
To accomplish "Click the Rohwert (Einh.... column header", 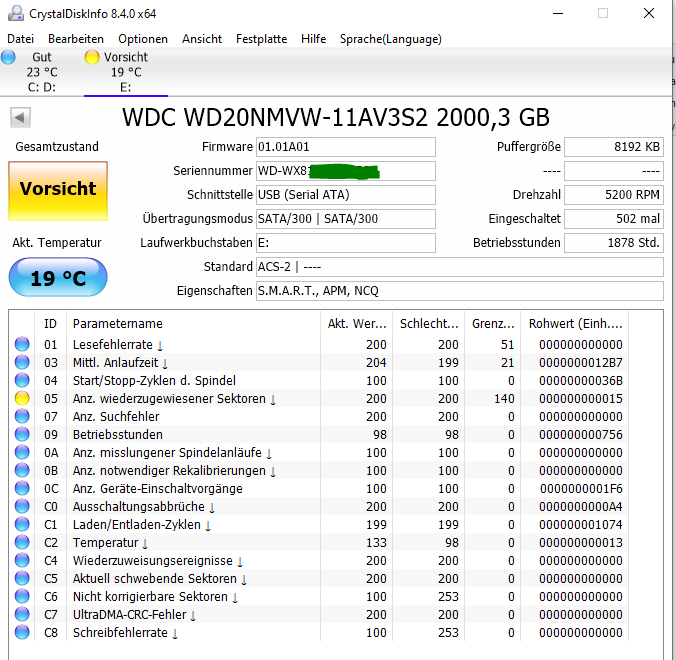I will (x=575, y=324).
